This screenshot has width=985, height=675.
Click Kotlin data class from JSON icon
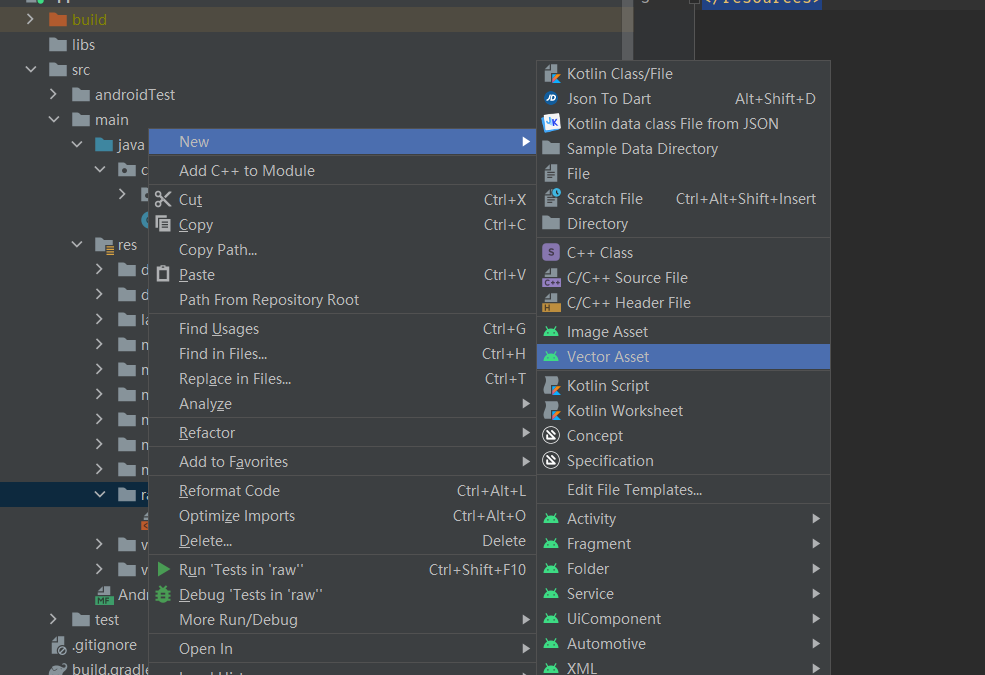(552, 123)
